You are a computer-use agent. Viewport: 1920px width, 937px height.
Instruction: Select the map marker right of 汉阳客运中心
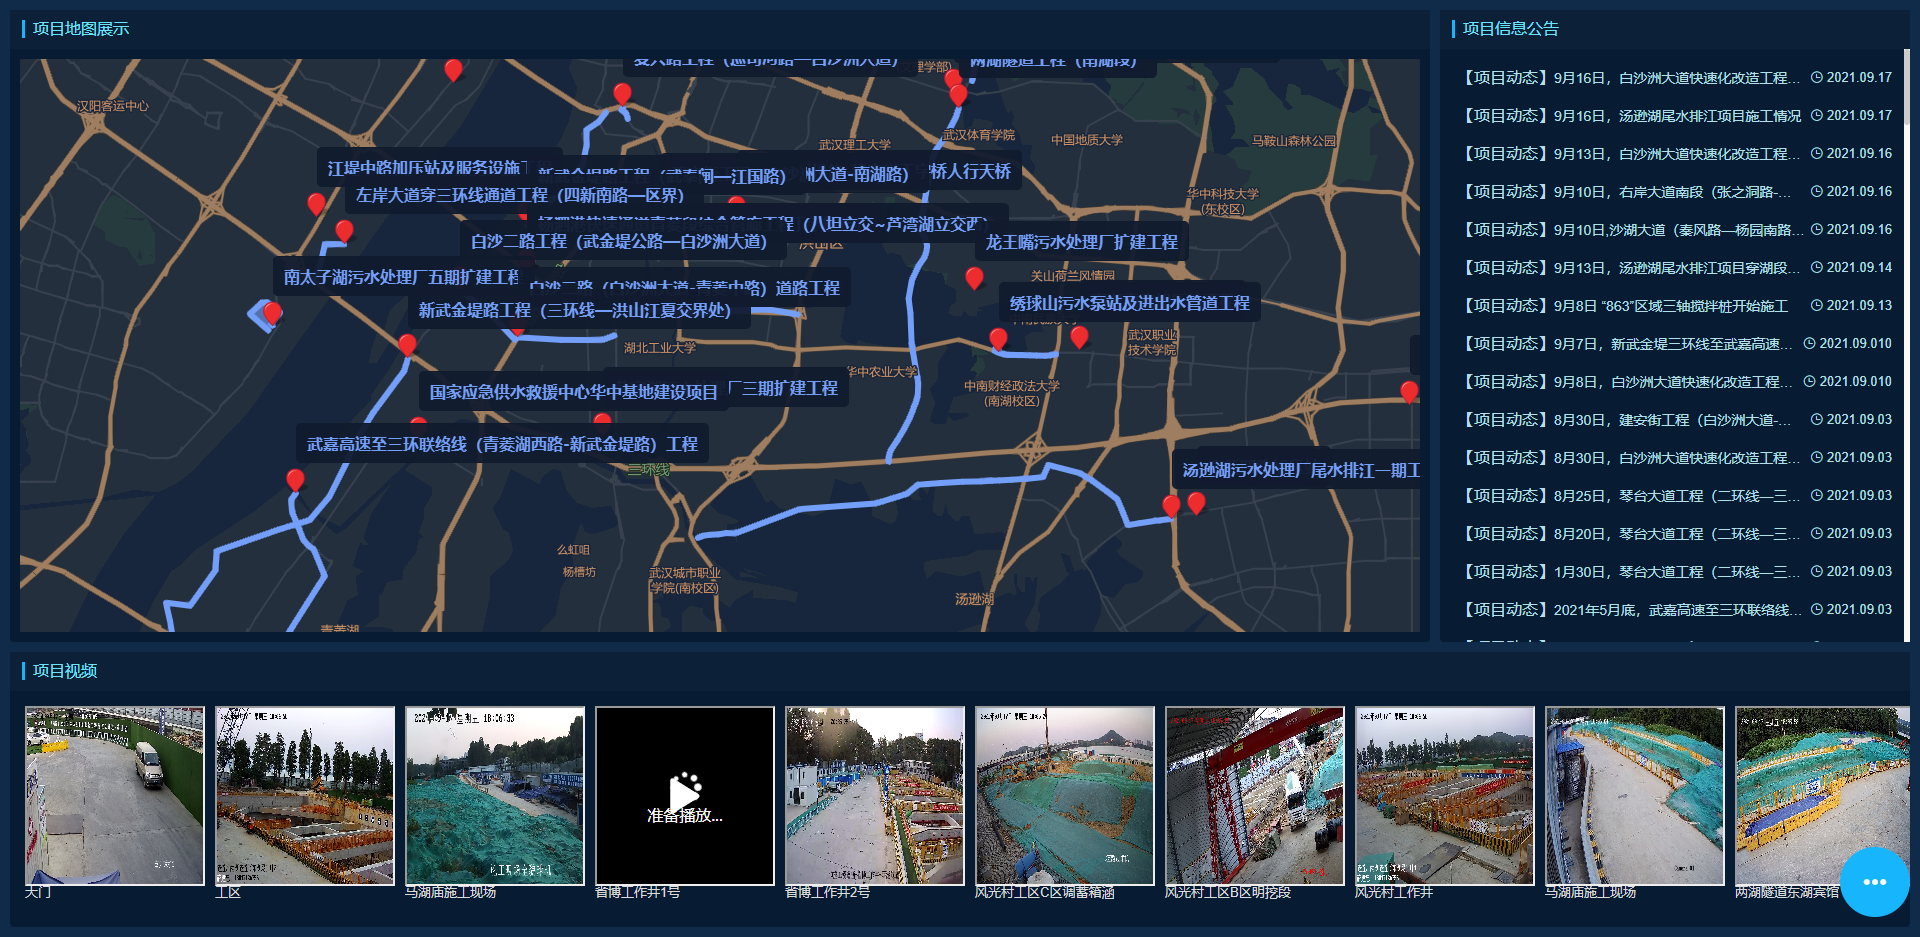453,69
